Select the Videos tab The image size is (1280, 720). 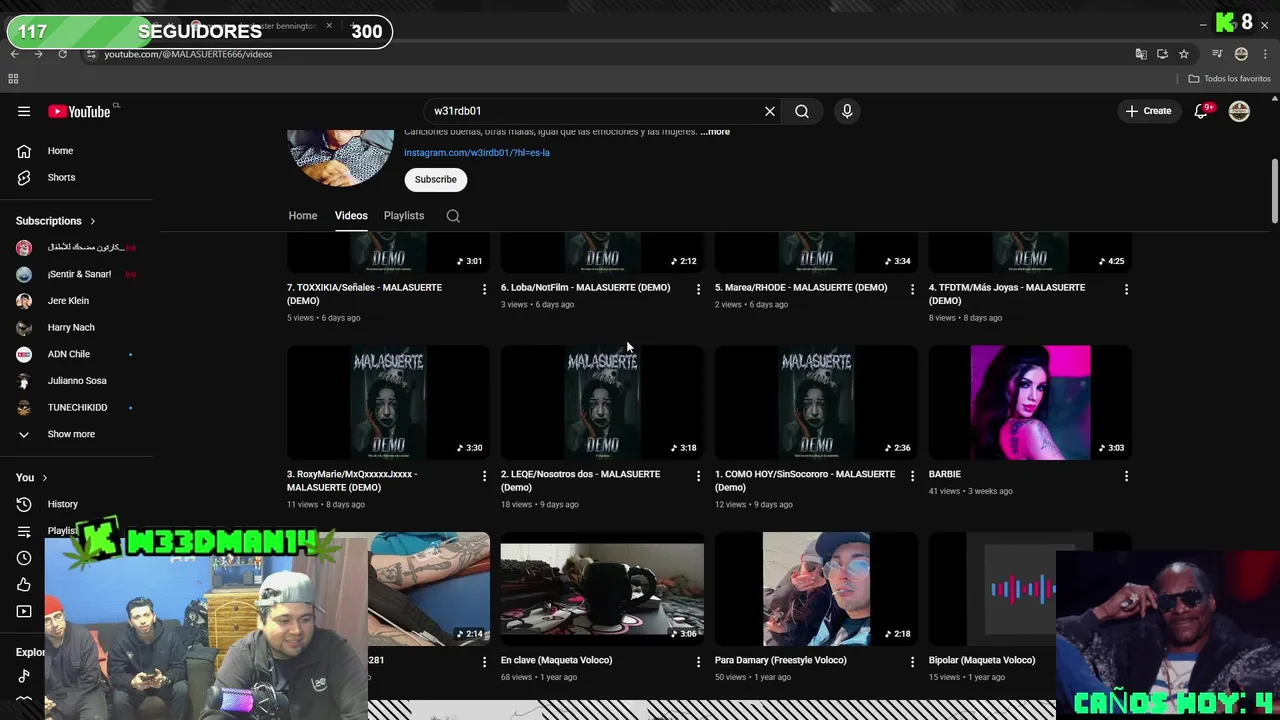tap(351, 216)
